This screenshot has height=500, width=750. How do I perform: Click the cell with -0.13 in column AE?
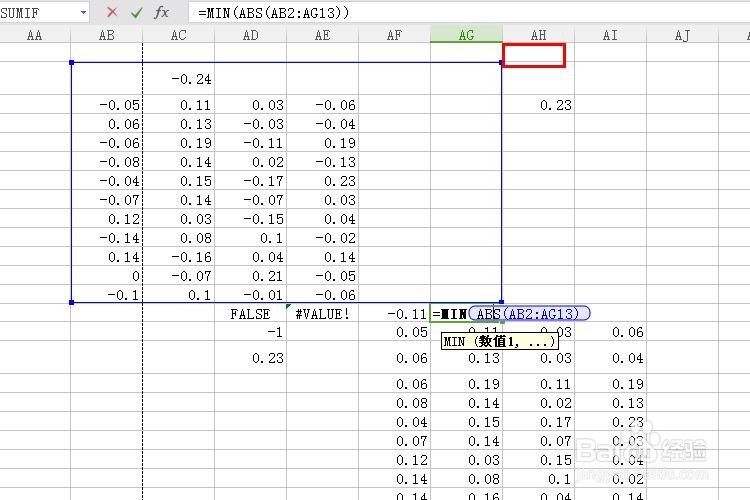(x=322, y=162)
